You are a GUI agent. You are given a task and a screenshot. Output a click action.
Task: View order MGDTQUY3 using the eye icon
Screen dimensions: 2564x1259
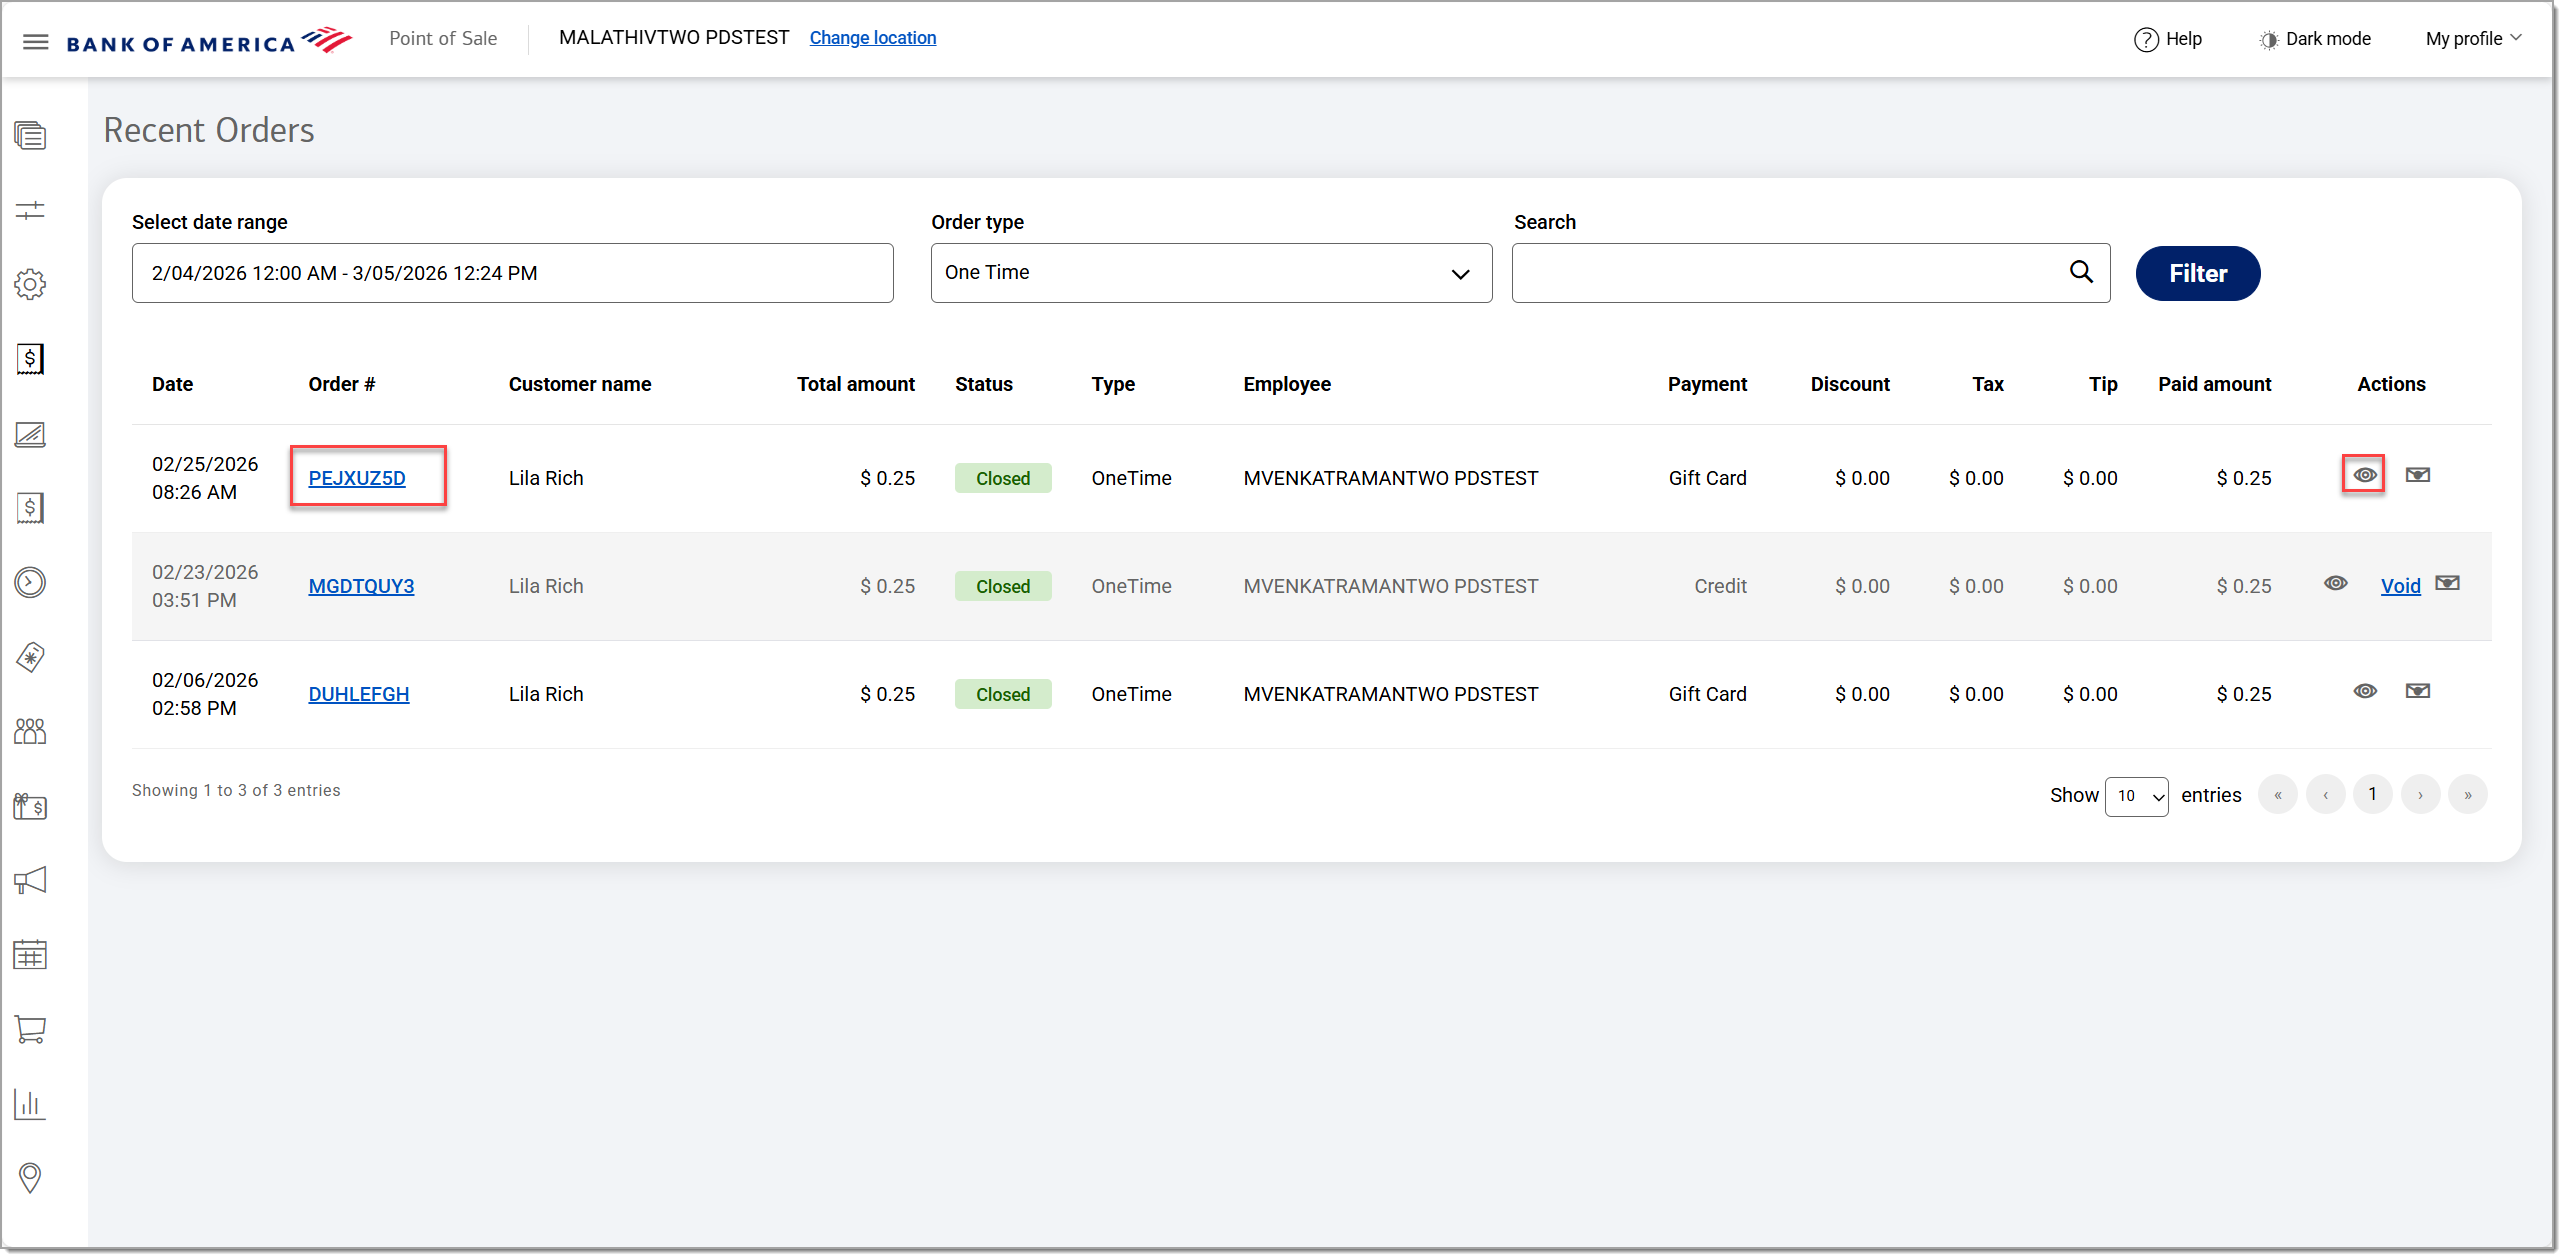point(2336,583)
